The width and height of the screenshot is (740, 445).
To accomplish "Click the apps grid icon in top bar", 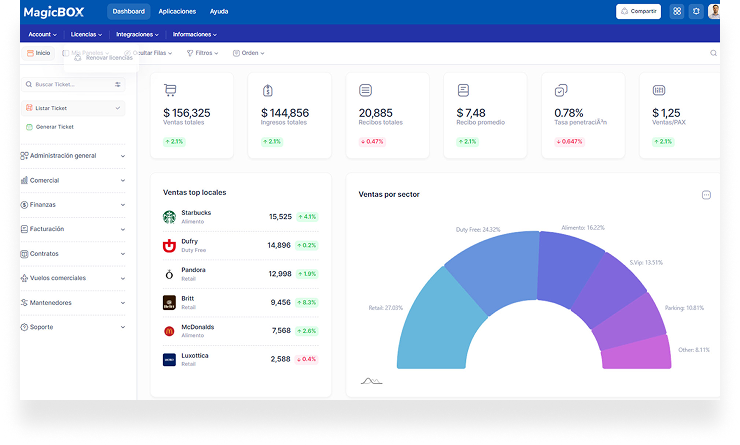I will (677, 12).
